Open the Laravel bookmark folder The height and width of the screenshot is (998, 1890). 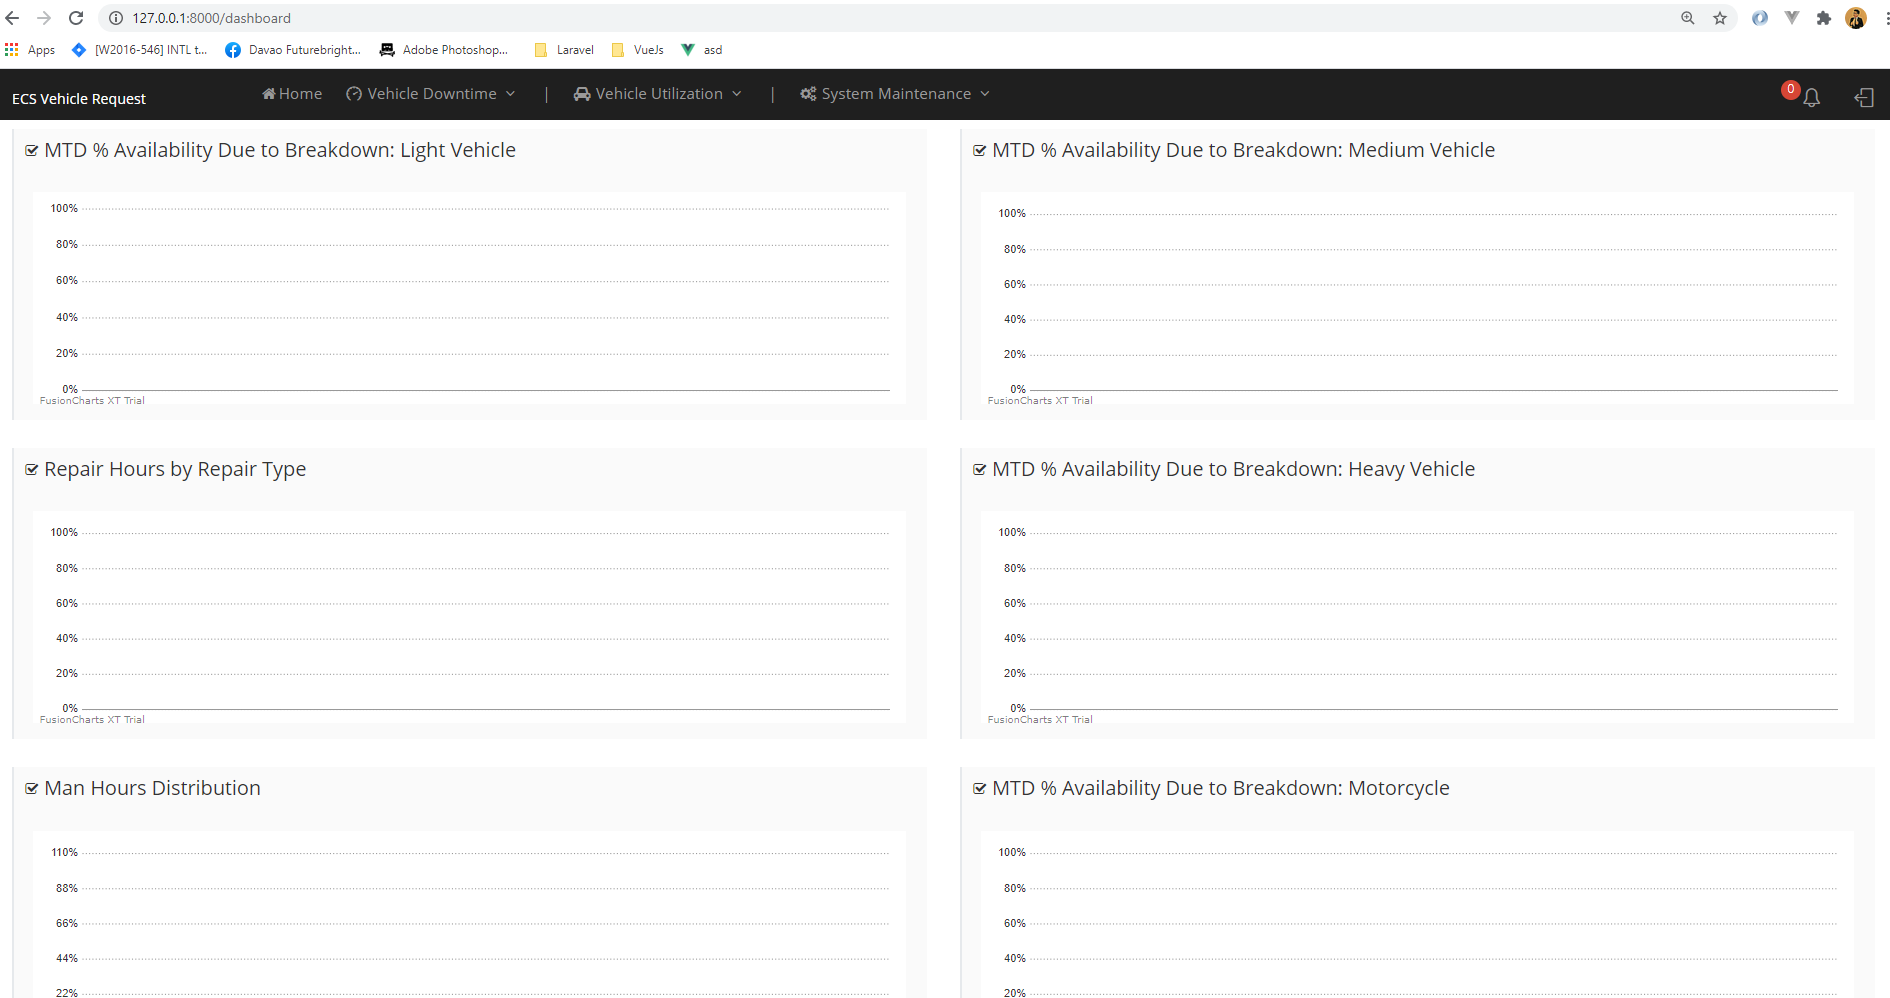(565, 50)
